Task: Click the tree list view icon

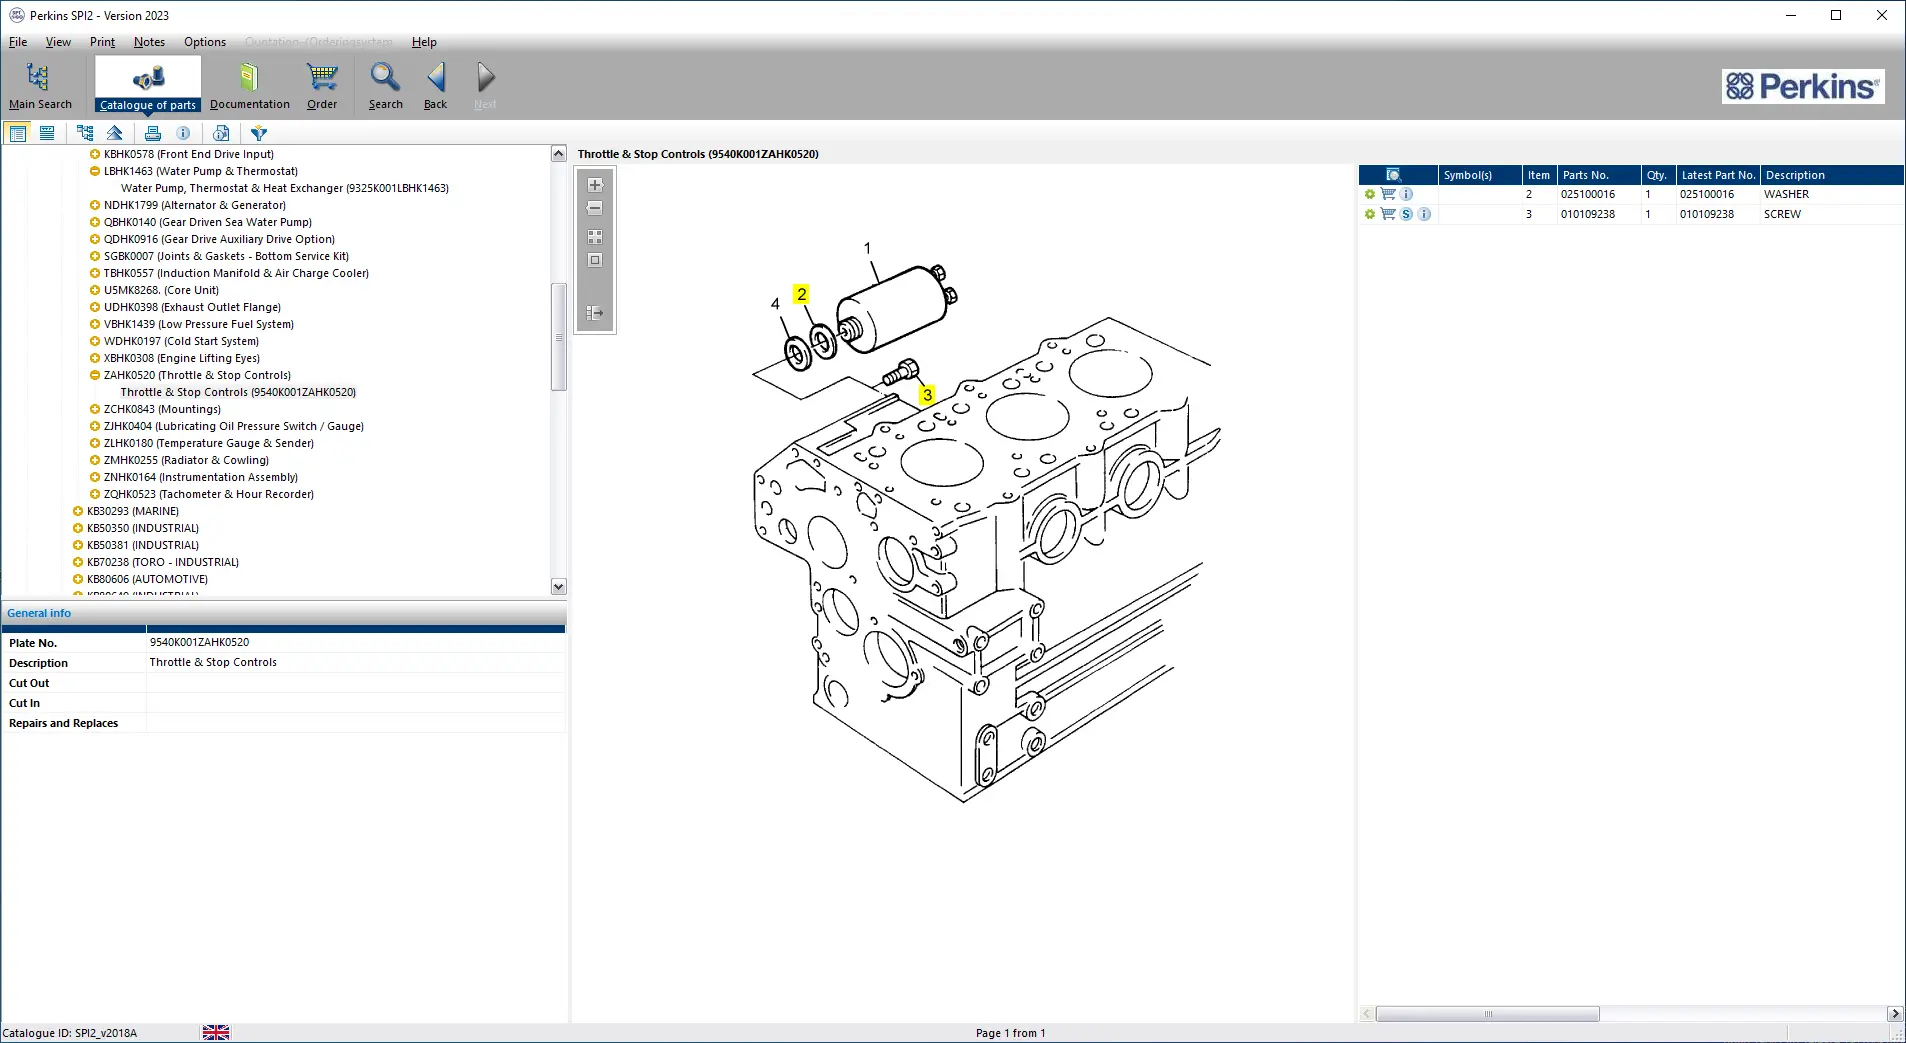Action: (18, 133)
